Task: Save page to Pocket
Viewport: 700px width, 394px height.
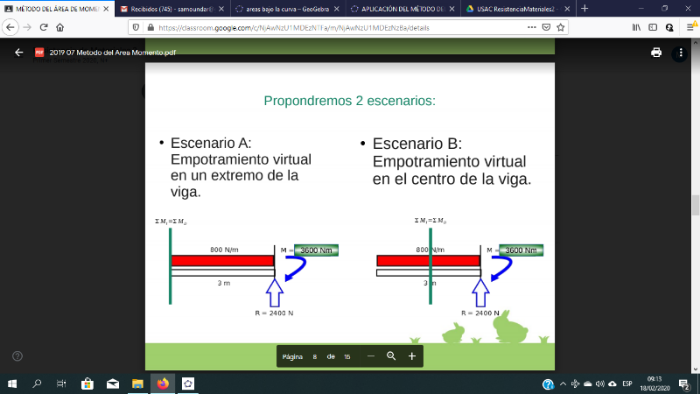Action: [x=546, y=28]
